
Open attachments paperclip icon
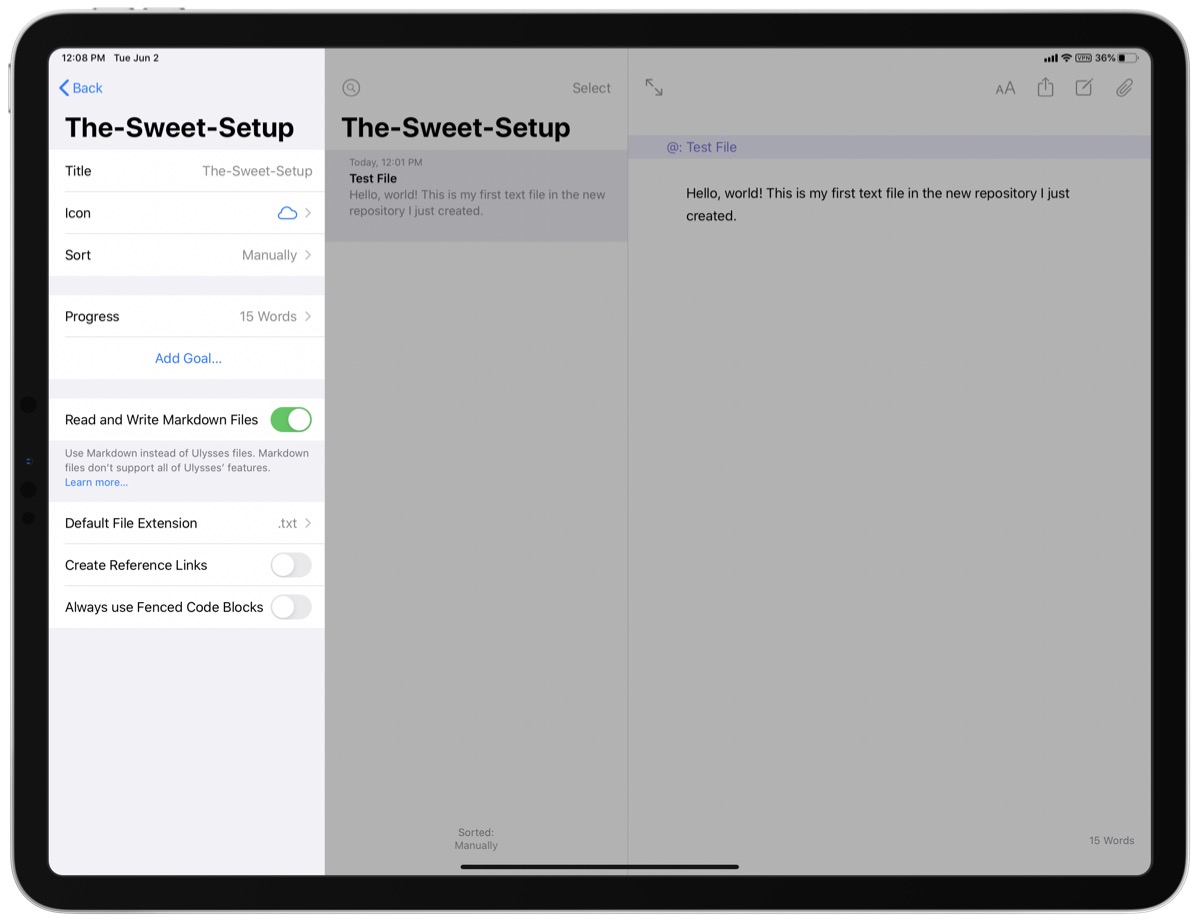pos(1125,88)
